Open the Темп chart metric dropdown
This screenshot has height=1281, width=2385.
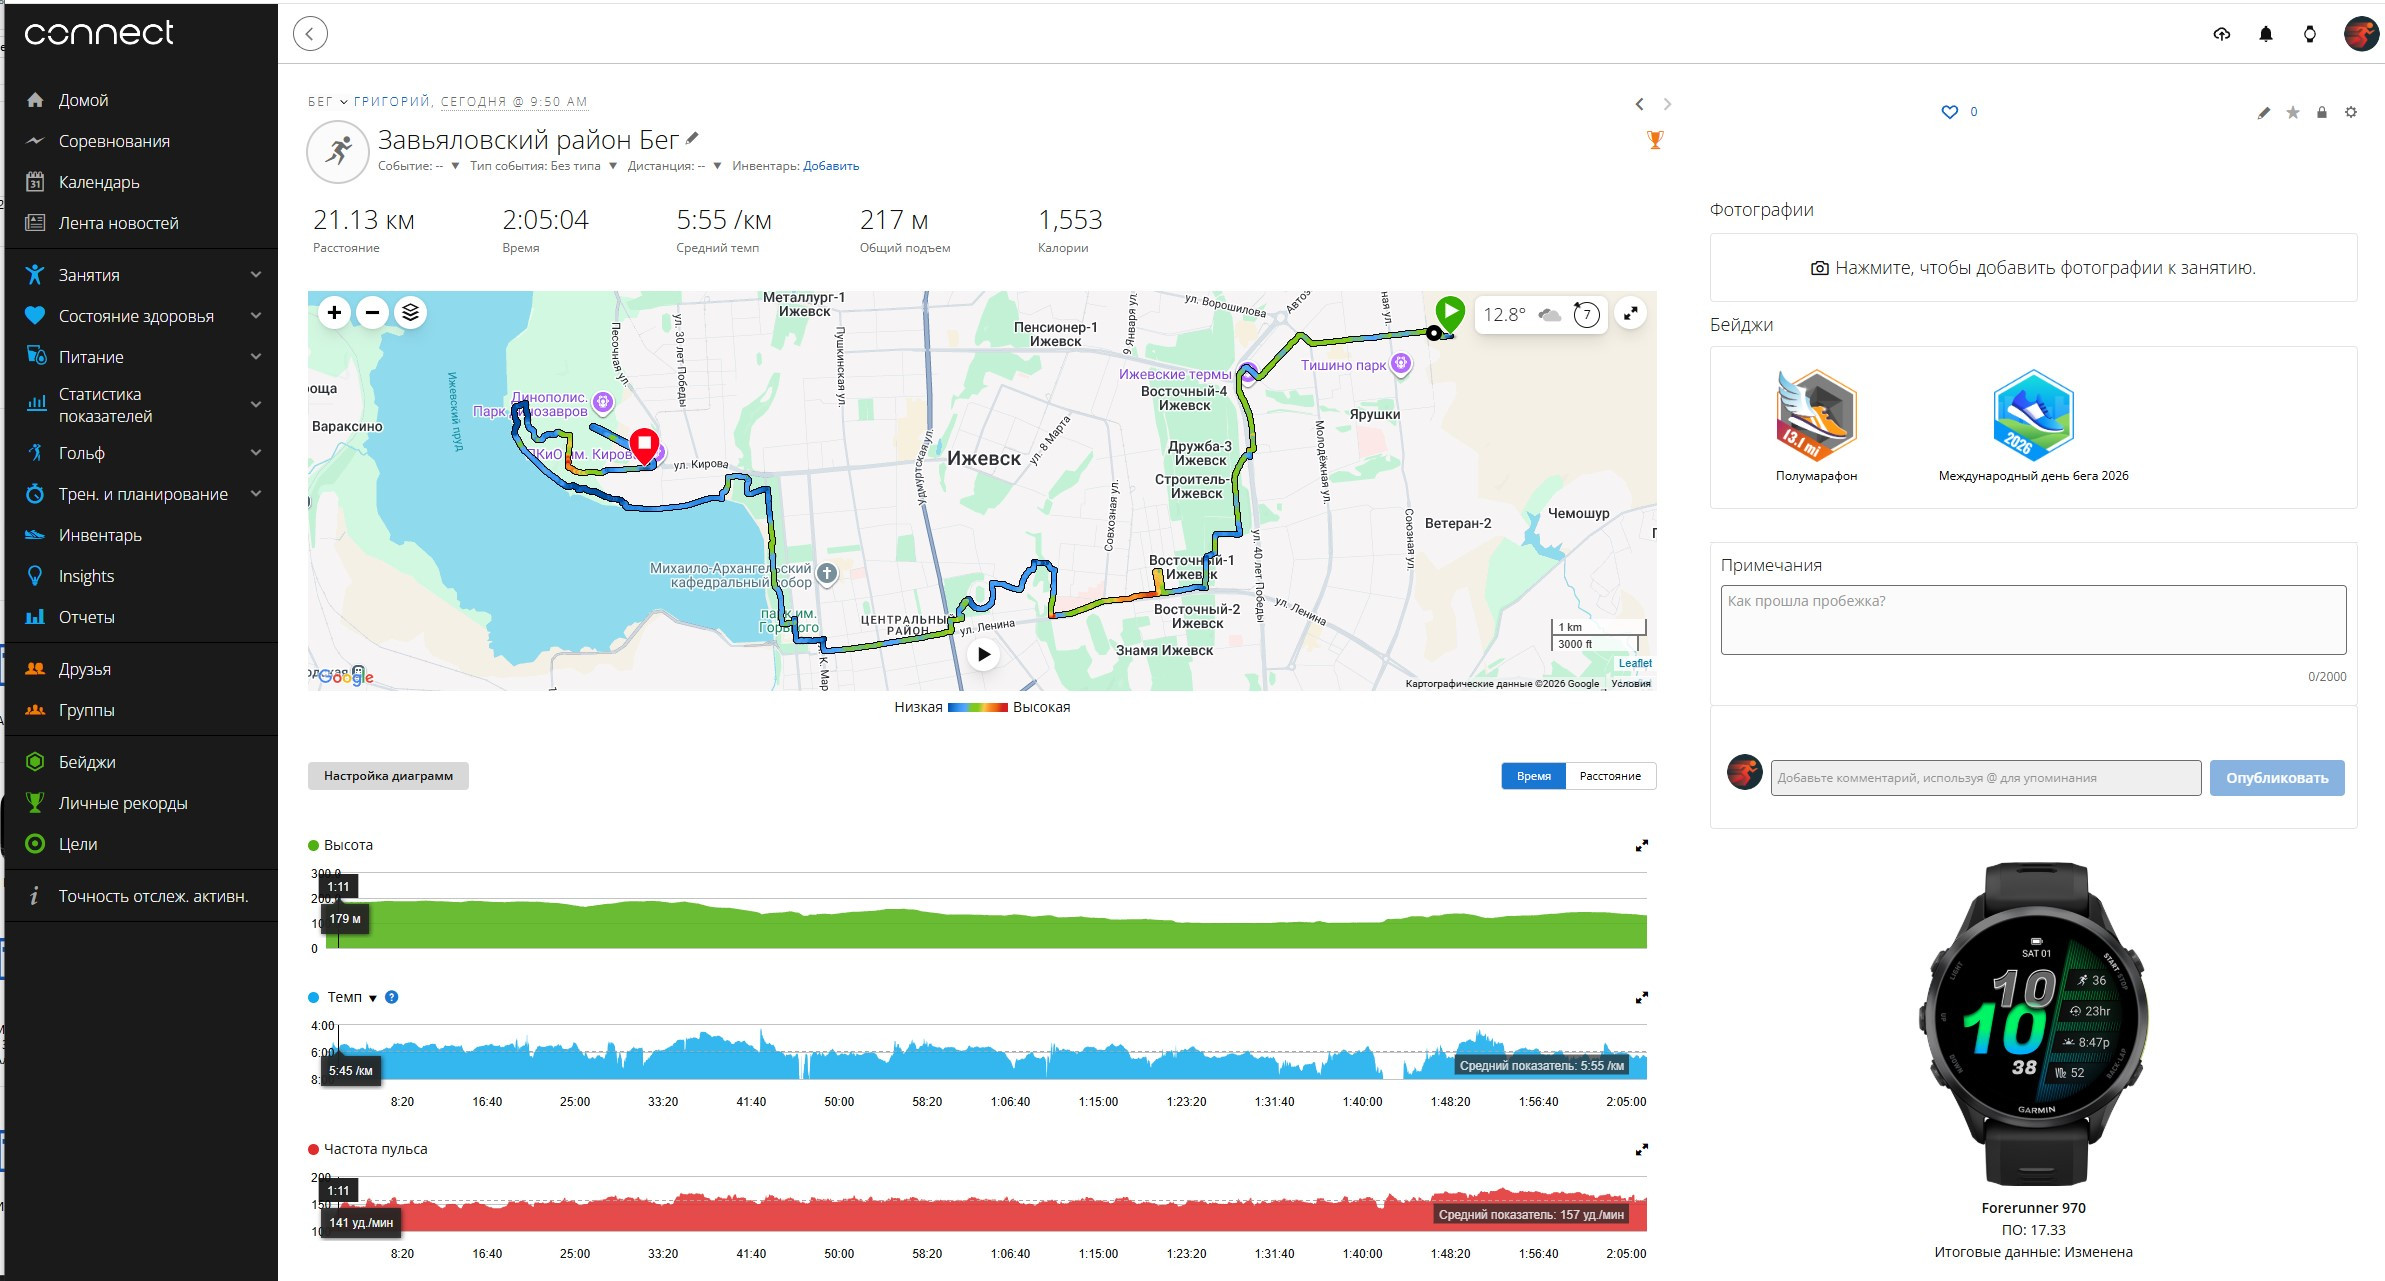click(x=373, y=998)
